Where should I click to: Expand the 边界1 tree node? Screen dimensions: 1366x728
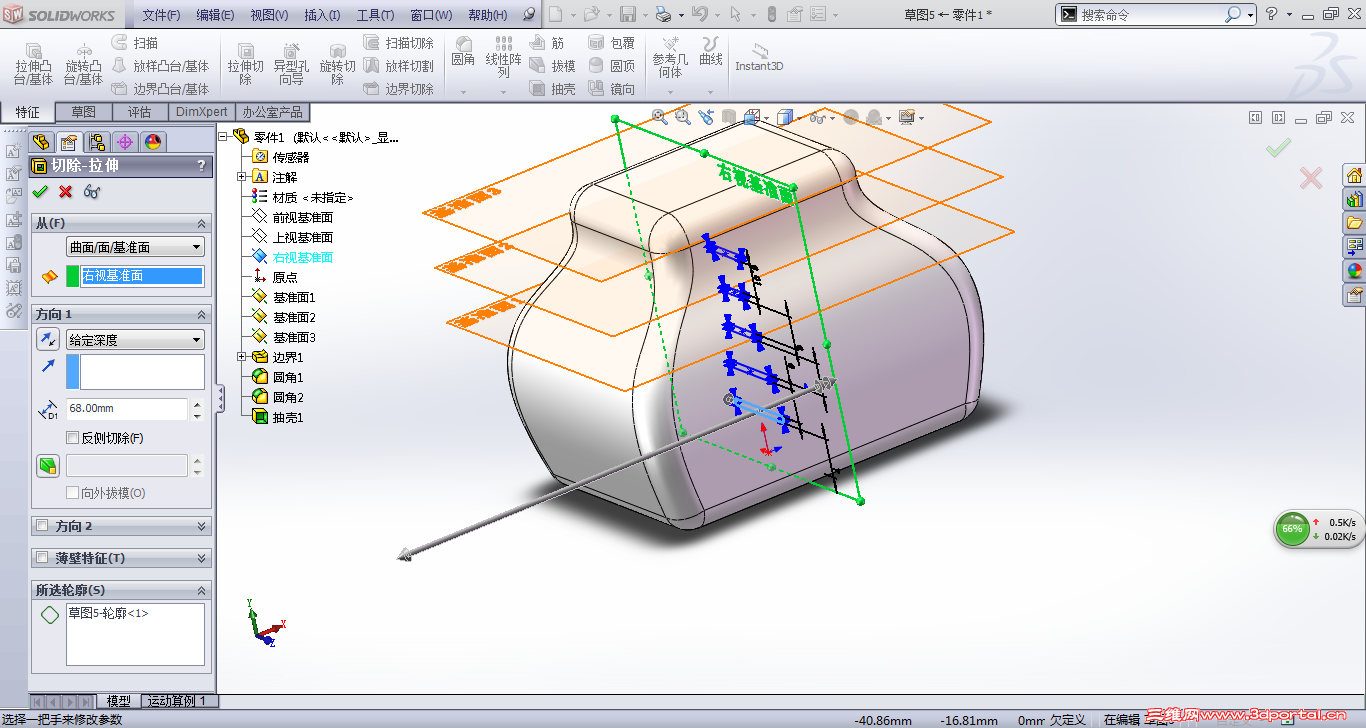241,357
